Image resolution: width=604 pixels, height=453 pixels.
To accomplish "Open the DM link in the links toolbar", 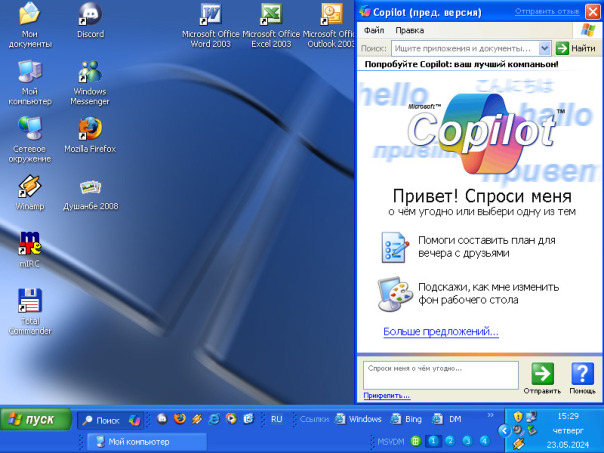I will [447, 419].
